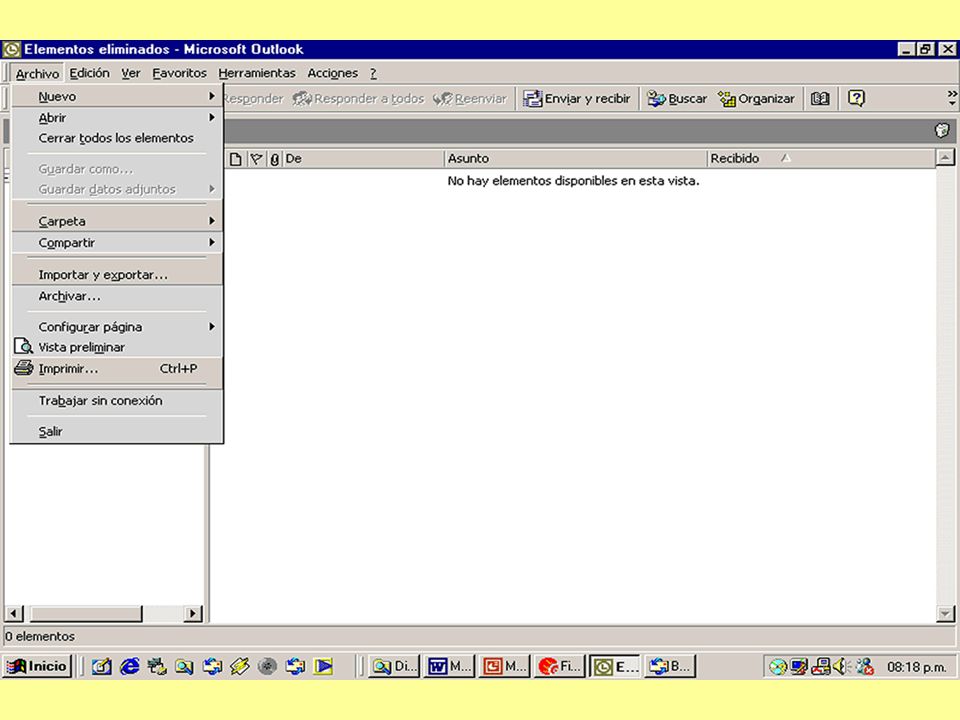Screen dimensions: 960x720
Task: Click the message list scroll down arrow
Action: tap(945, 613)
